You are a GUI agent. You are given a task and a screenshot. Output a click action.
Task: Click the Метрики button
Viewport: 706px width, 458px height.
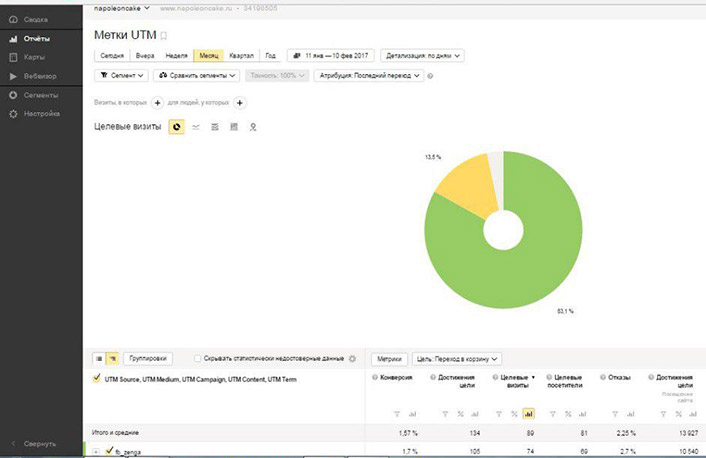point(389,358)
